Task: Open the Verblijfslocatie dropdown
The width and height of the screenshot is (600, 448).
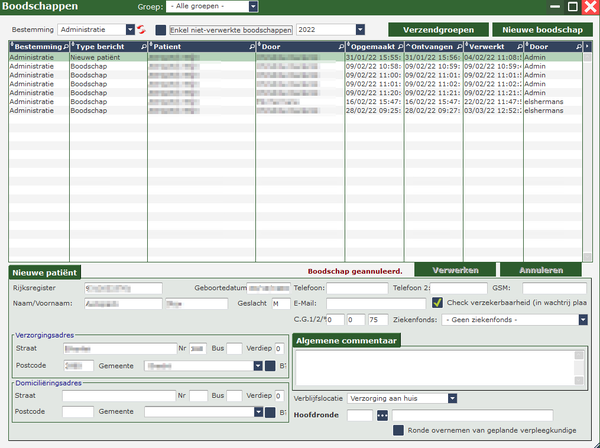Action: tap(453, 398)
